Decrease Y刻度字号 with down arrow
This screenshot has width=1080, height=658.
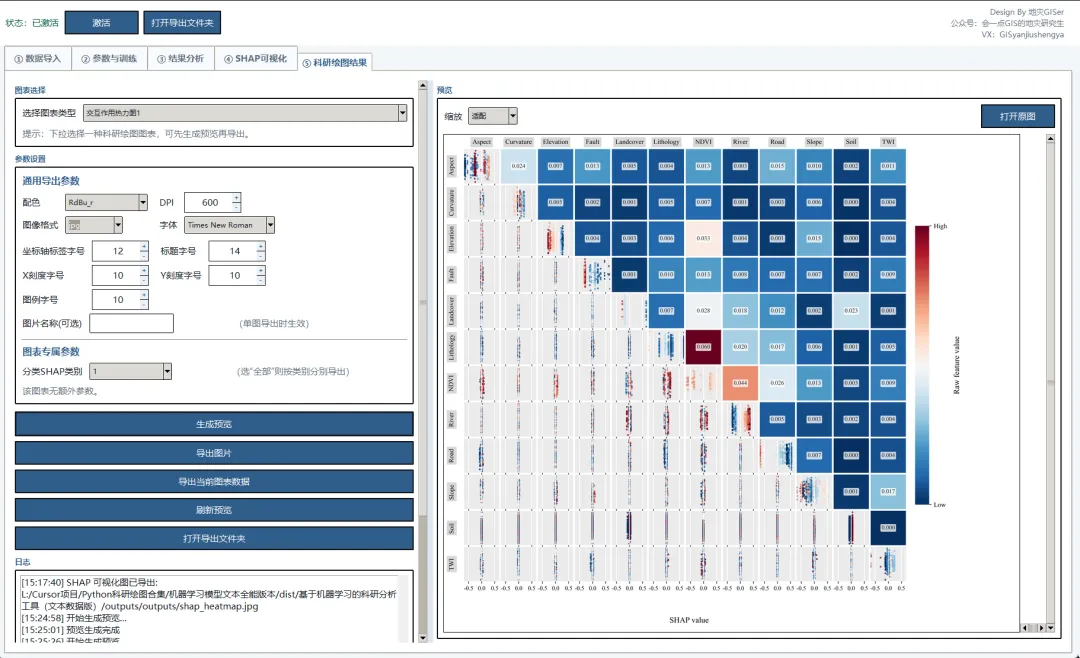tap(260, 280)
